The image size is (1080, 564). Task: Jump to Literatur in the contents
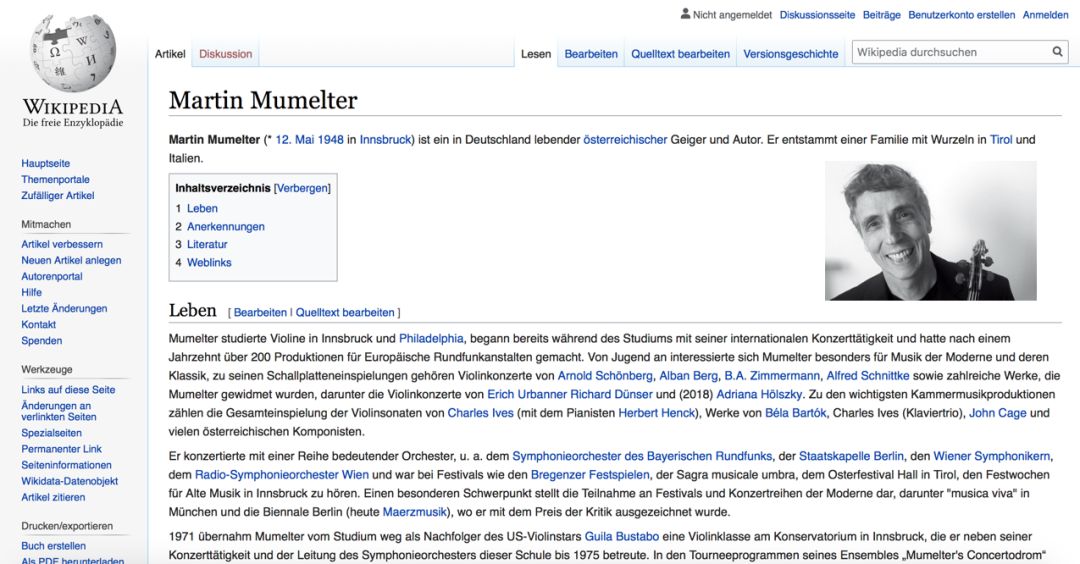point(207,244)
